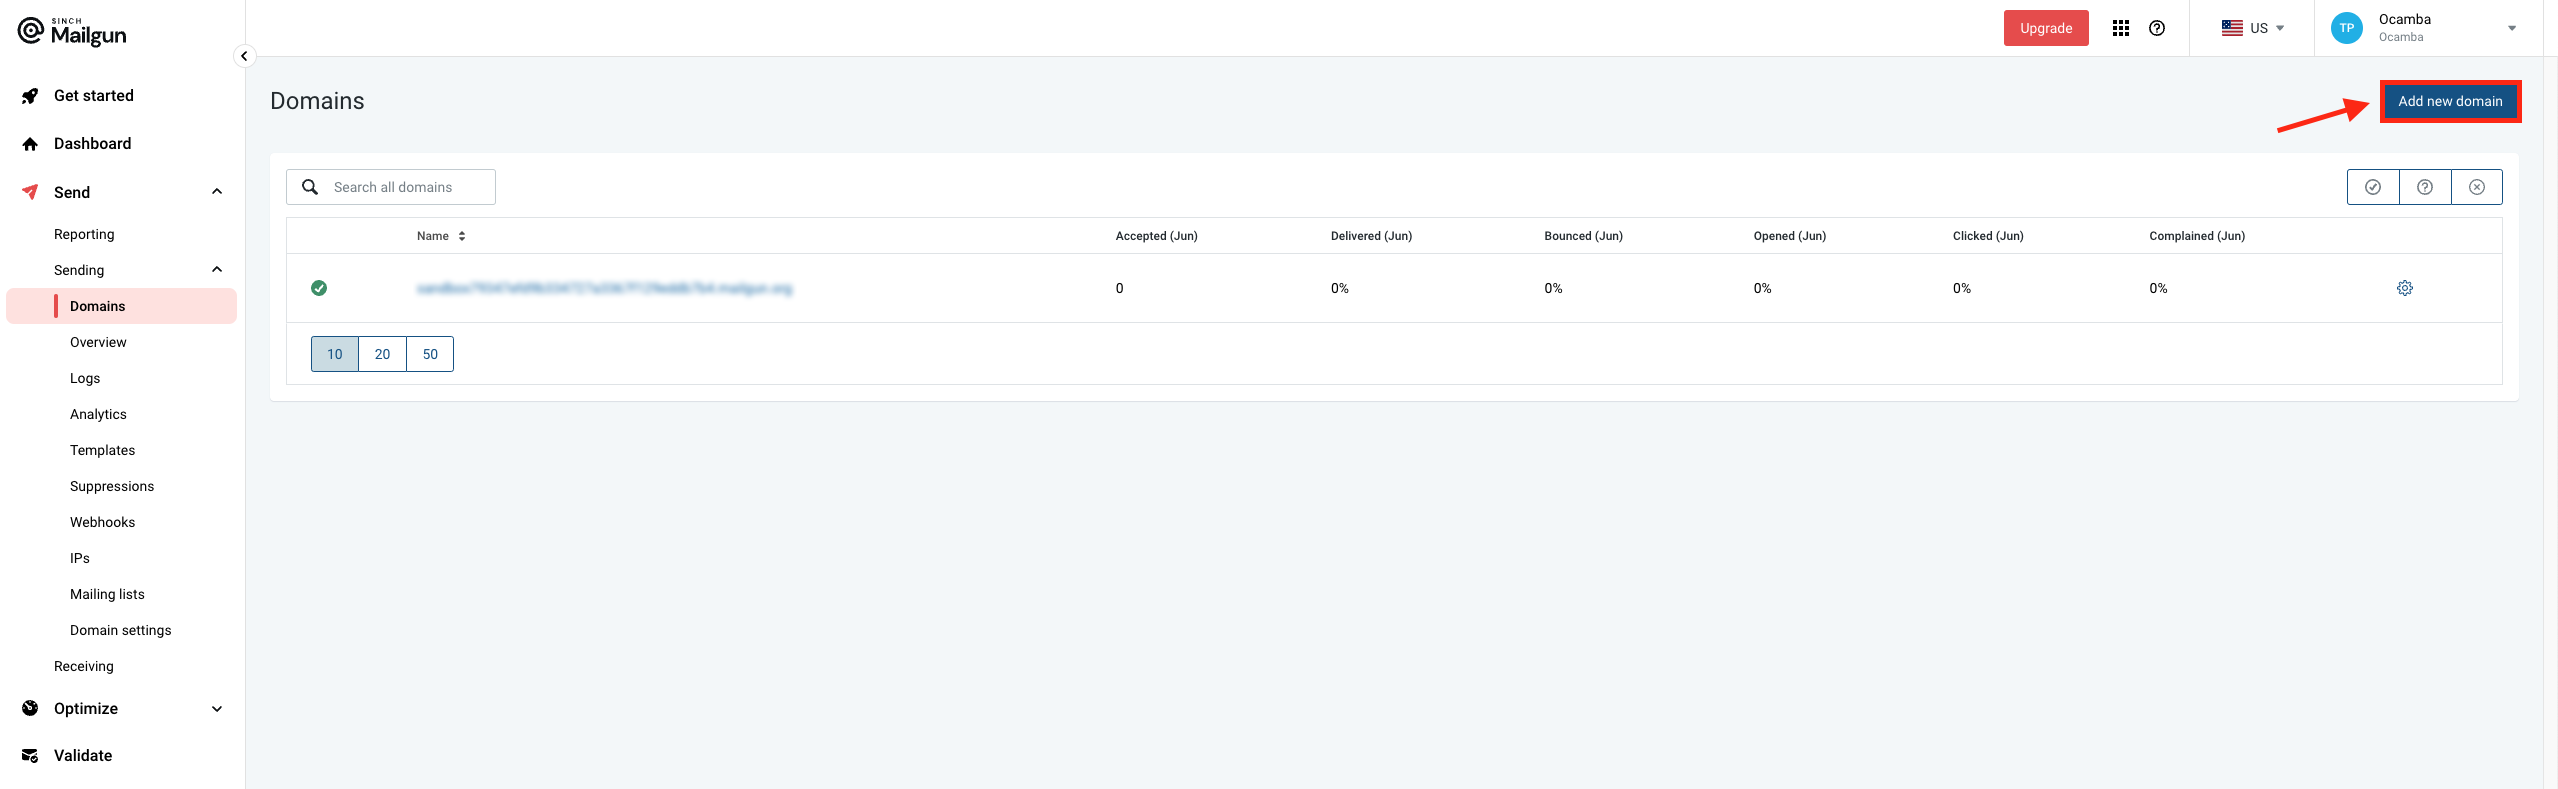
Task: Click the Clicked (Jun) column header
Action: point(1988,236)
